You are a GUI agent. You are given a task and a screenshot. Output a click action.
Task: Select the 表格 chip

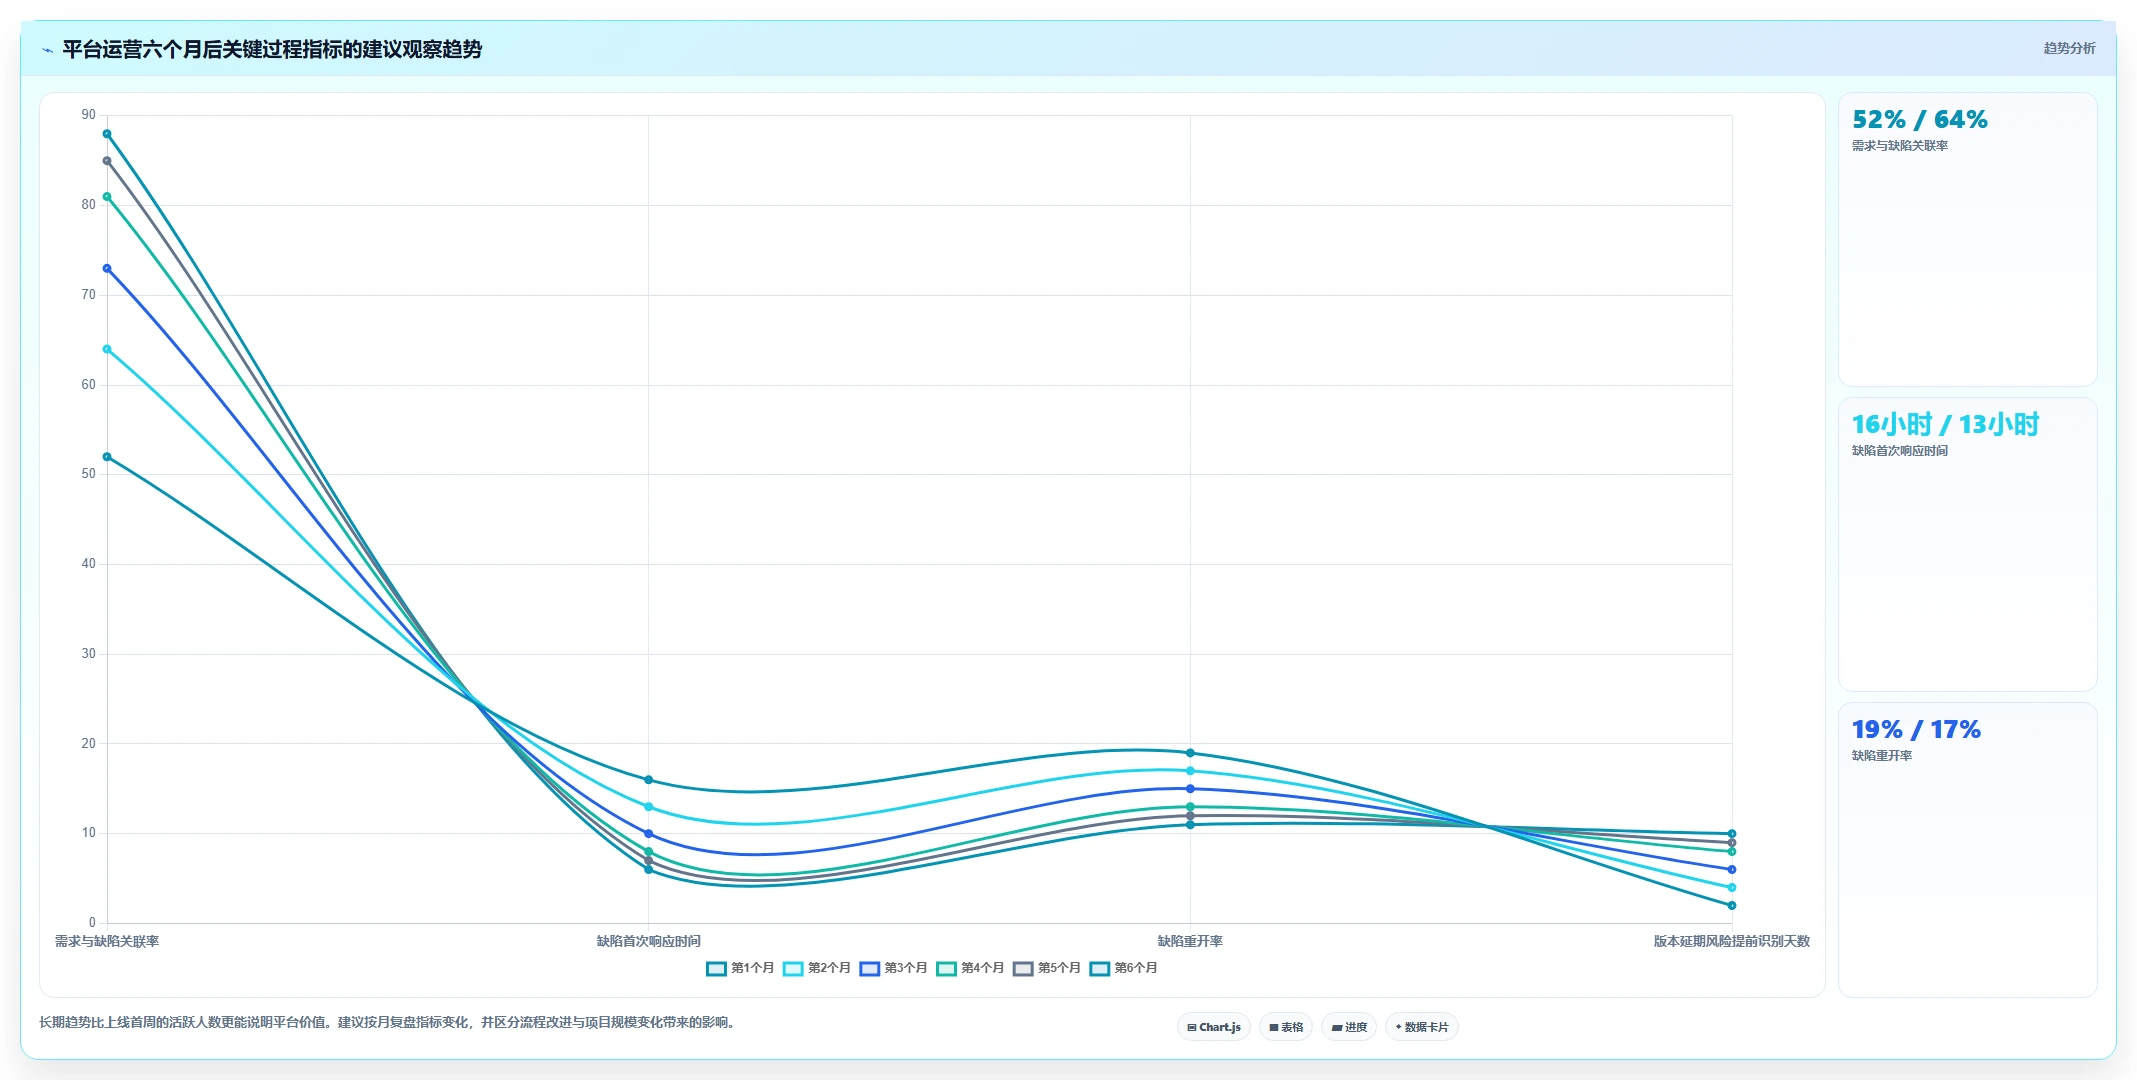tap(1286, 1027)
